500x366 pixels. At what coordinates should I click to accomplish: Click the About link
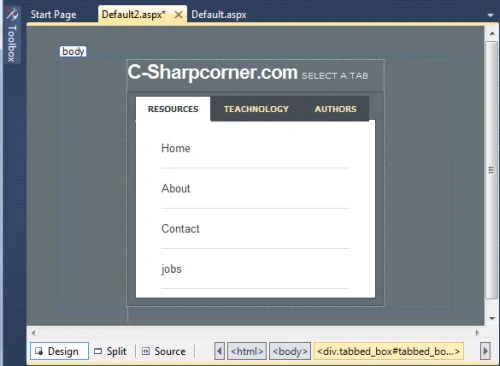(x=176, y=188)
